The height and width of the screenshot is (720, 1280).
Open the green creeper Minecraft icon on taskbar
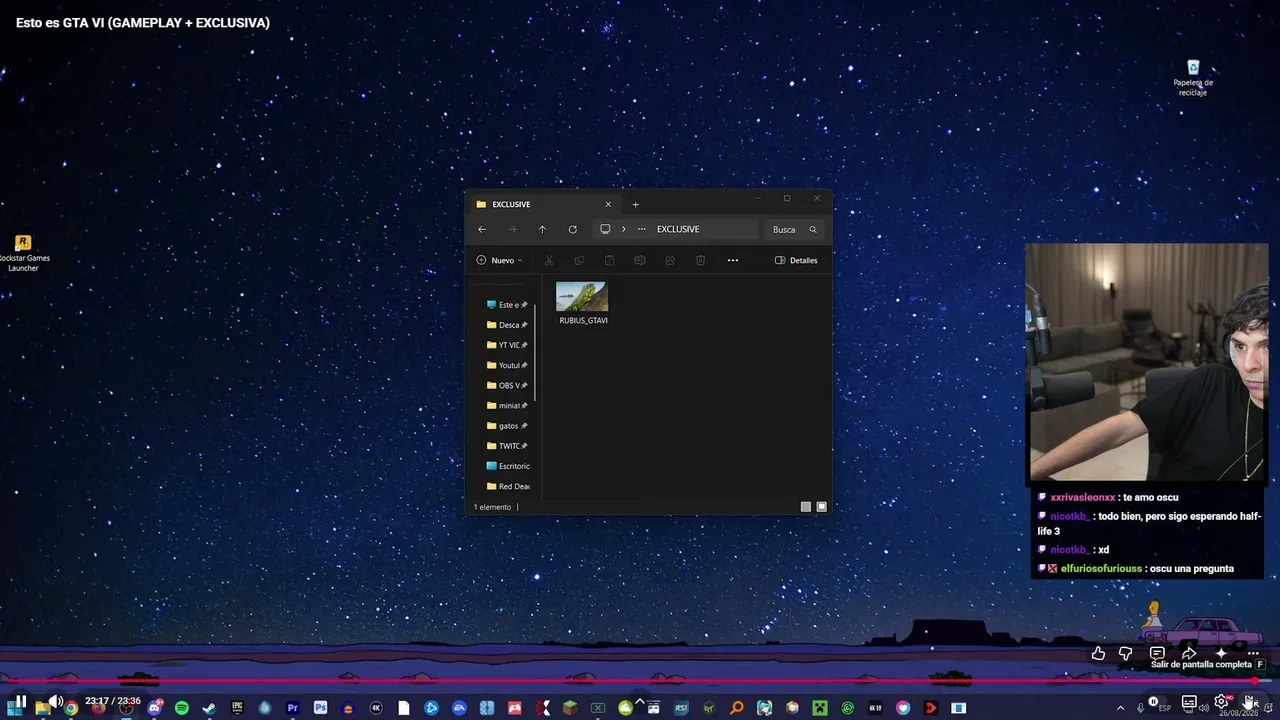click(820, 708)
